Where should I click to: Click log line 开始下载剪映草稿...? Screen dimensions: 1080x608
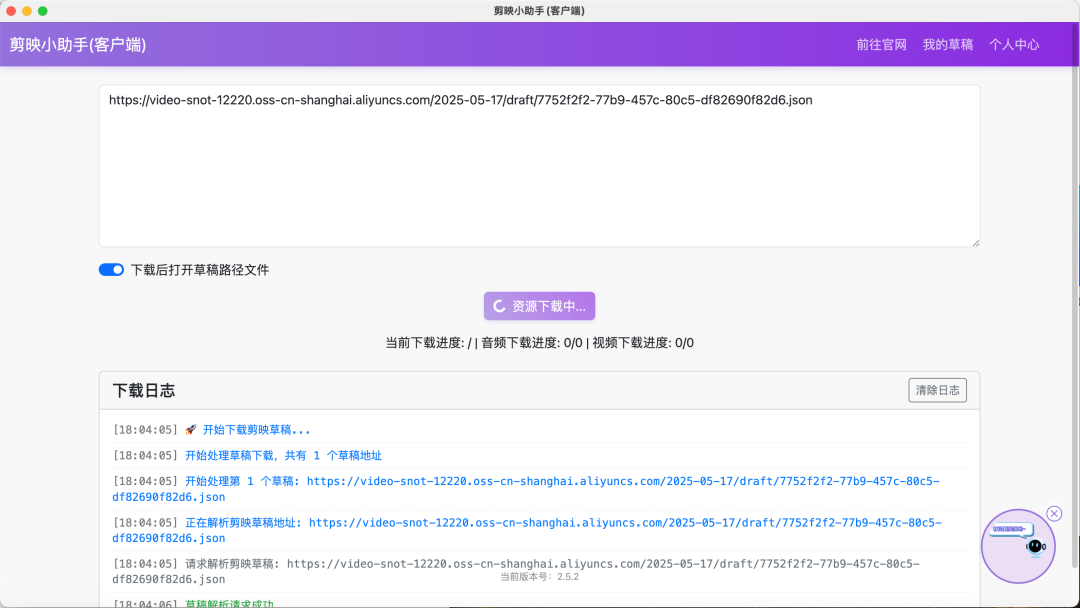click(x=256, y=430)
